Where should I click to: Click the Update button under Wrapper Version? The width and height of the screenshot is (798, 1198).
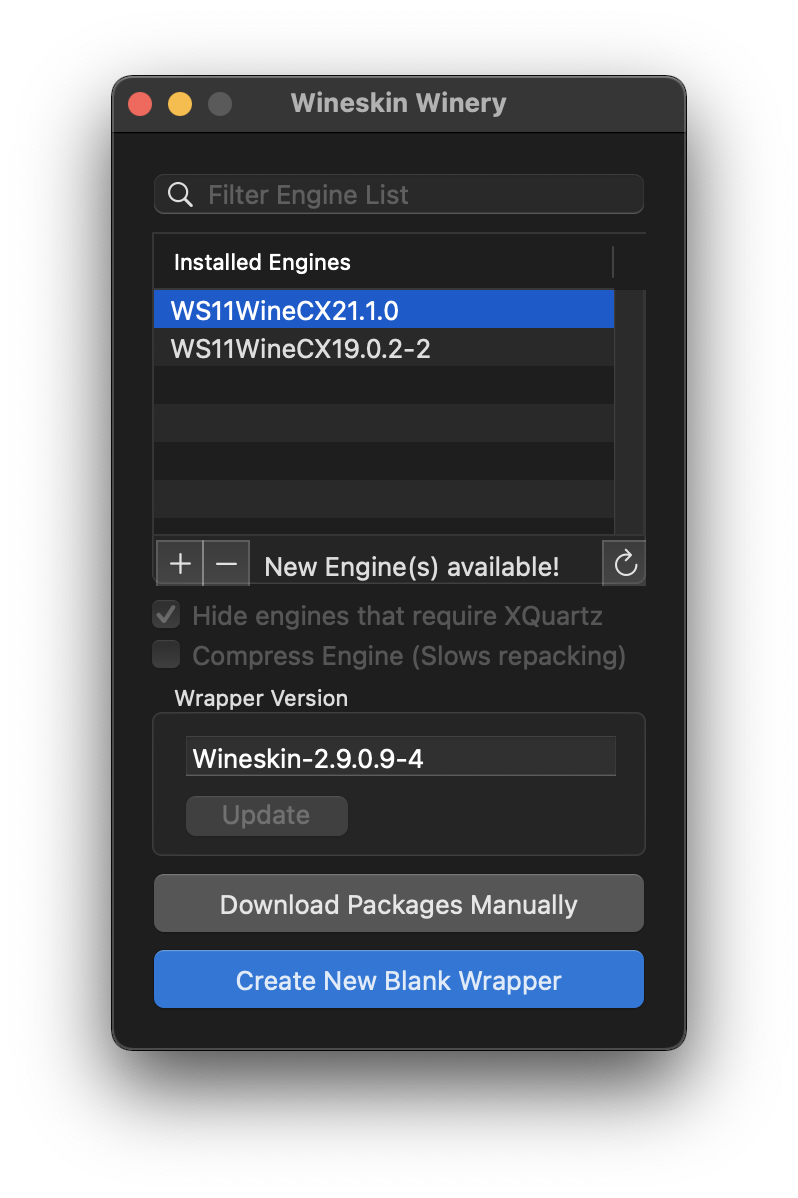tap(266, 815)
